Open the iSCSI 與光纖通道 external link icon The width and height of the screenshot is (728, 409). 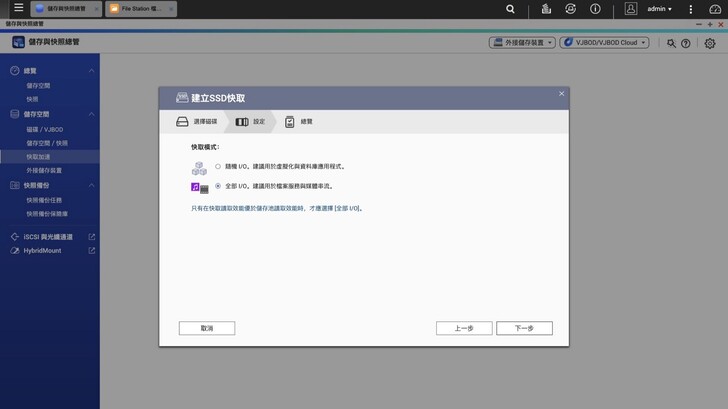92,237
